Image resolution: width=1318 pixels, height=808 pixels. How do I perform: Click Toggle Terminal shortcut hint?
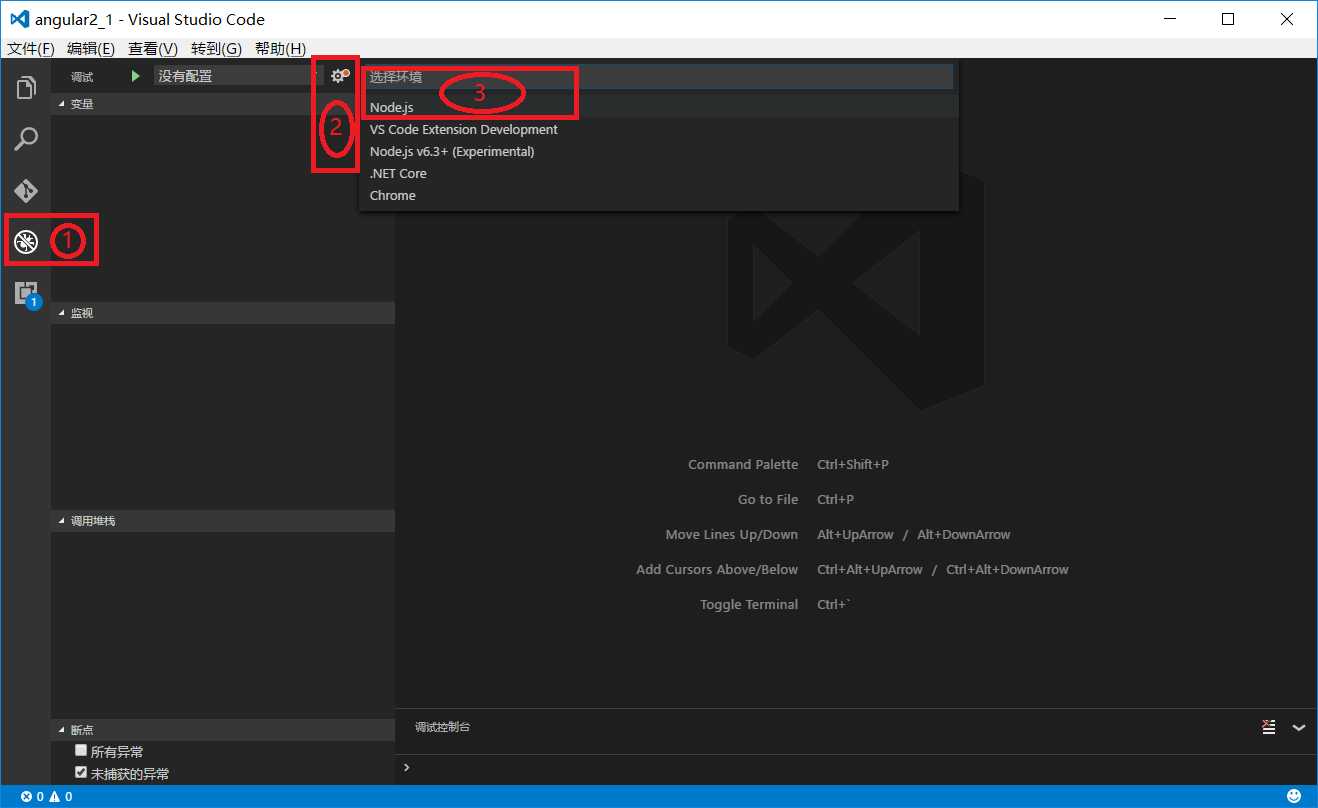(749, 604)
